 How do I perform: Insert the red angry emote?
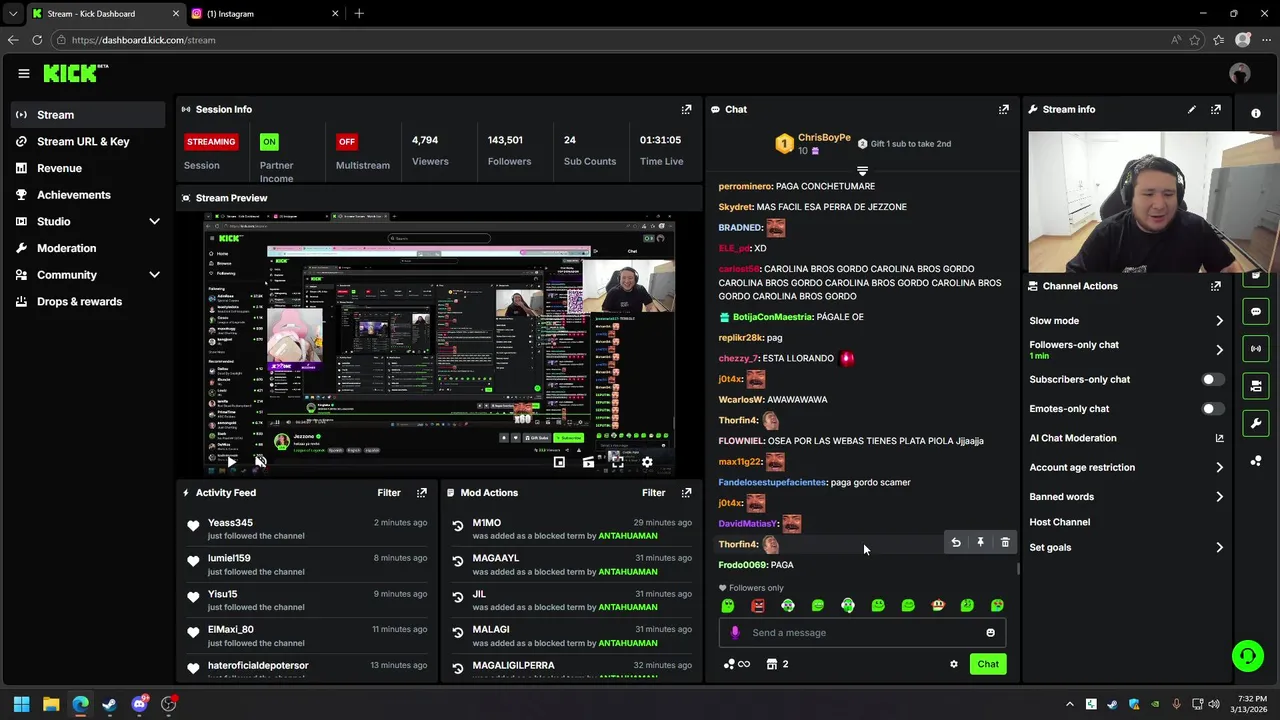click(758, 606)
